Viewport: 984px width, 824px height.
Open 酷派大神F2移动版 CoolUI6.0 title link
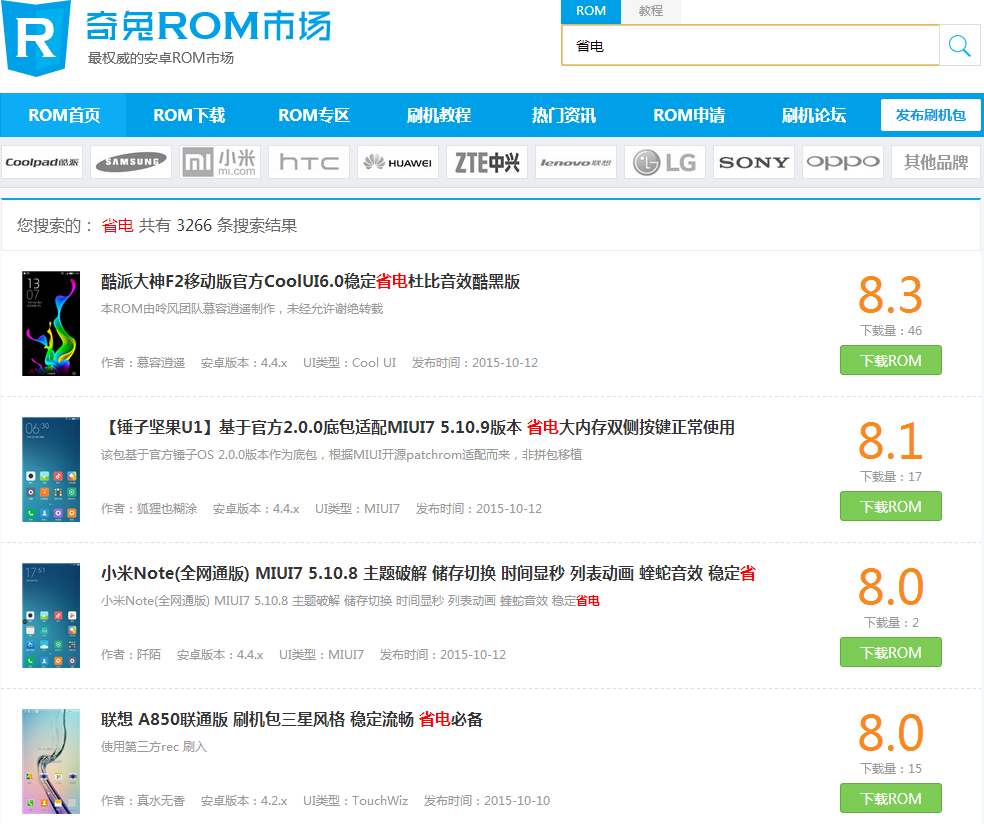[311, 281]
